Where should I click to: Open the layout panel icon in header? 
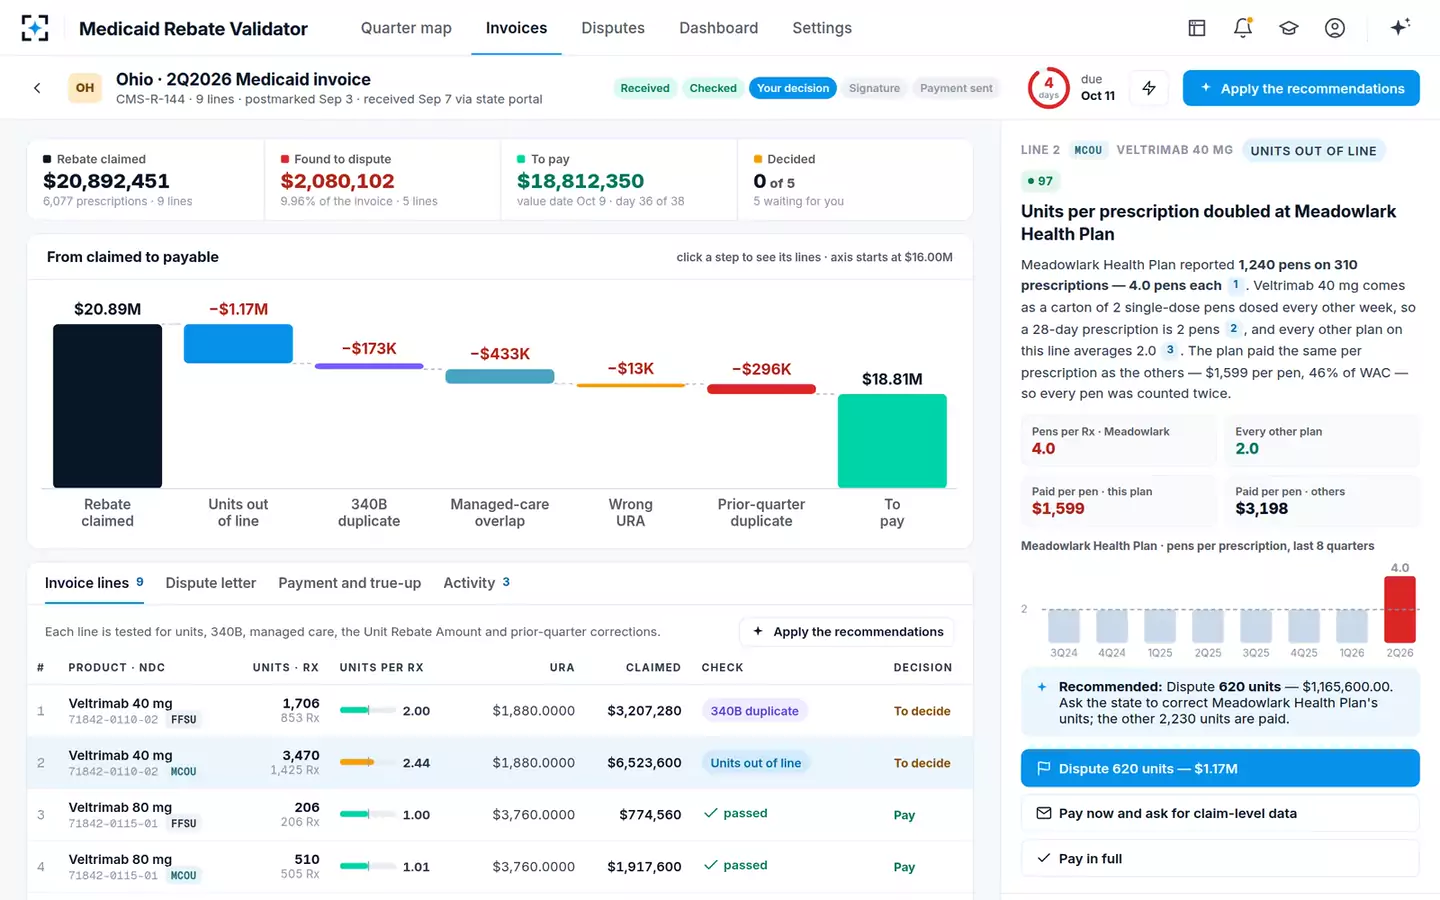(1197, 28)
